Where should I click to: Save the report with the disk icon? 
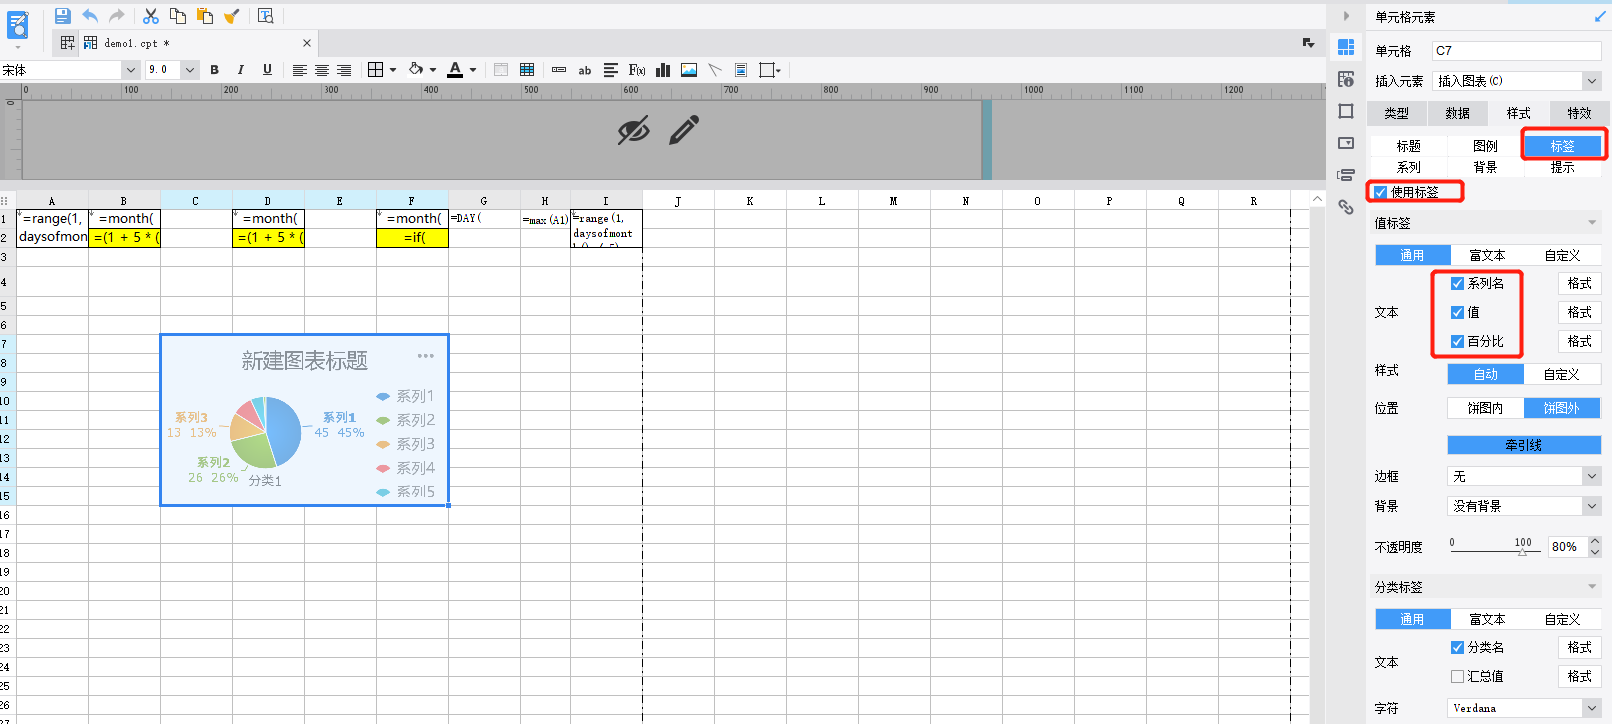click(62, 16)
